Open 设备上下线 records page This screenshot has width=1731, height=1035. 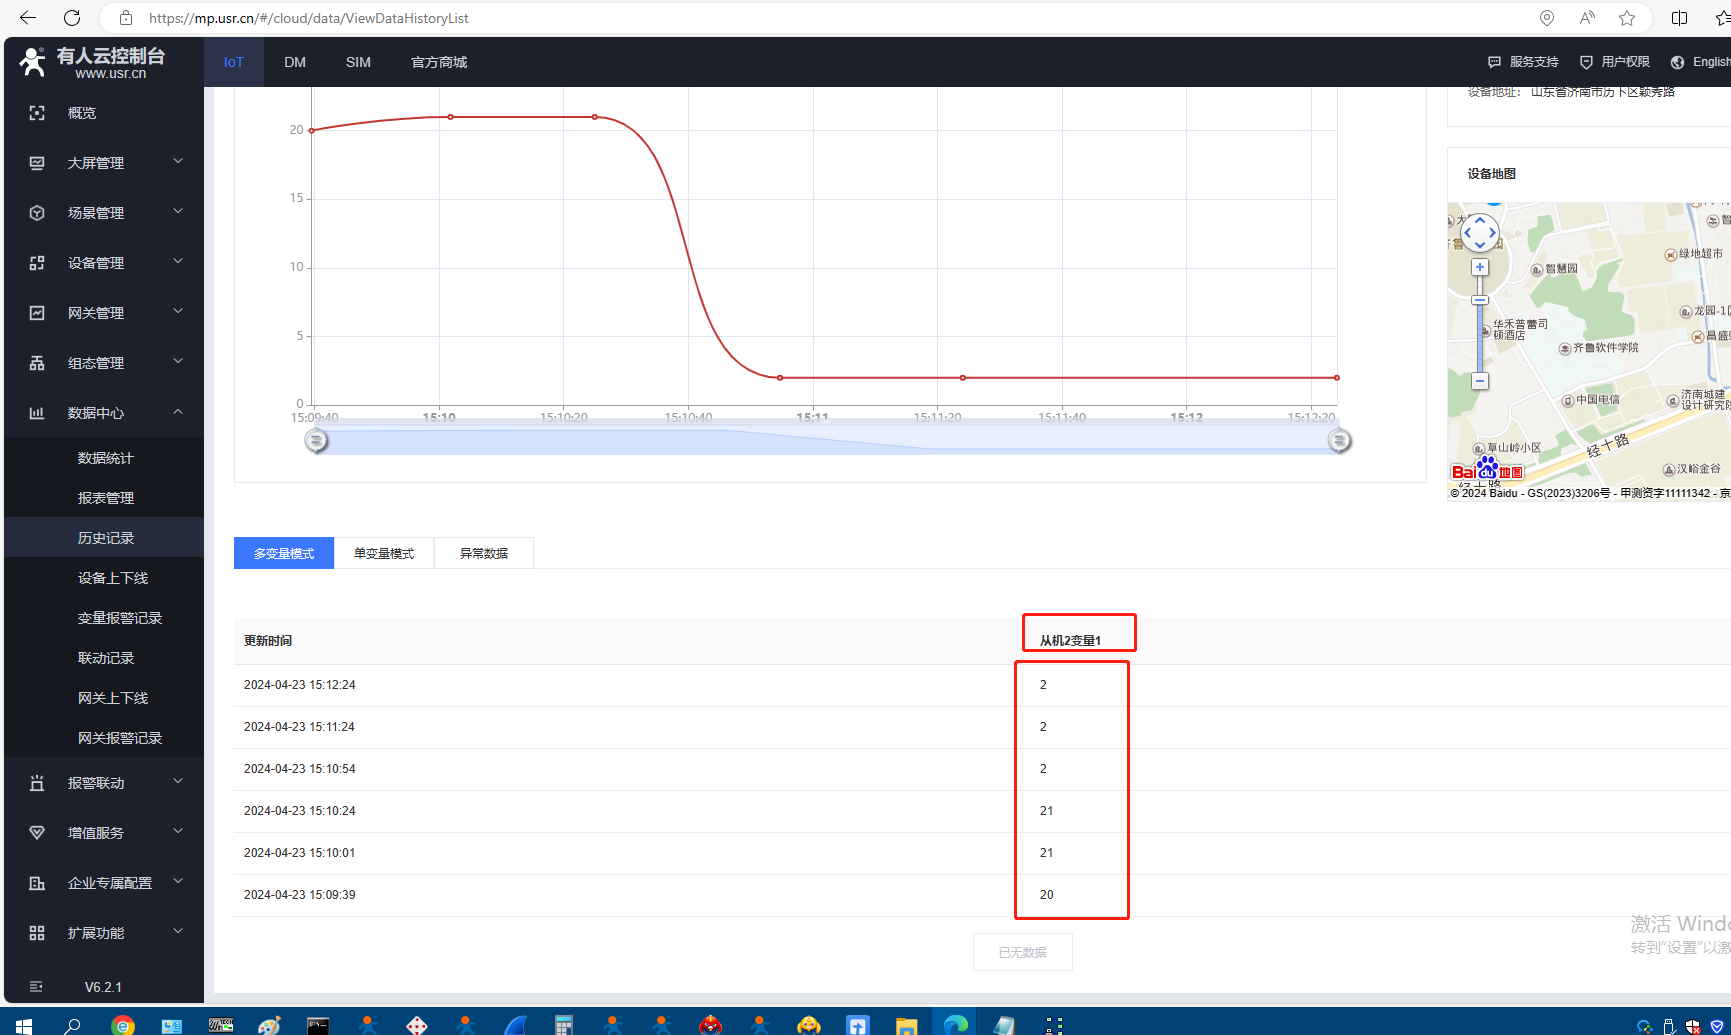click(113, 578)
